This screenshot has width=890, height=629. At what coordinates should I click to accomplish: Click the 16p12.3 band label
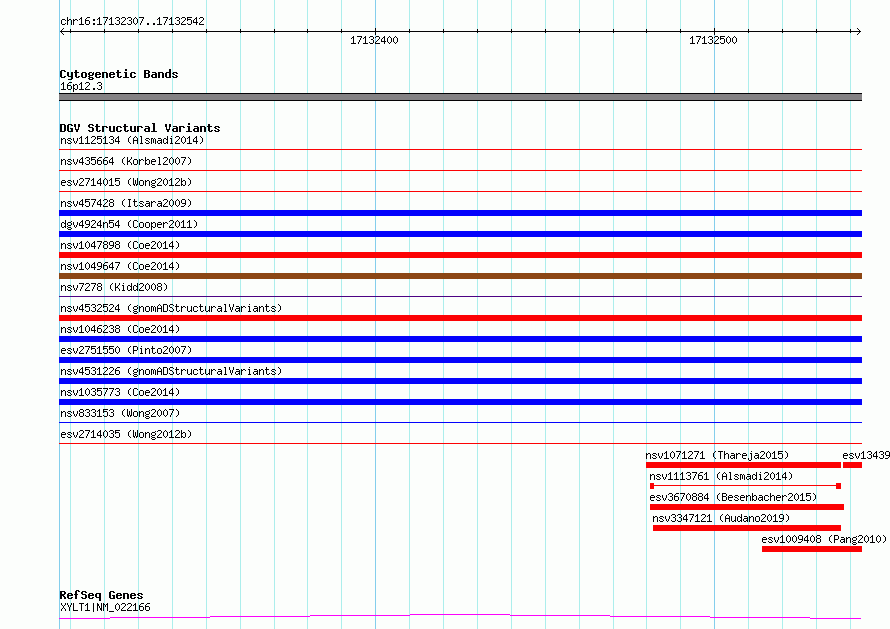(x=81, y=86)
